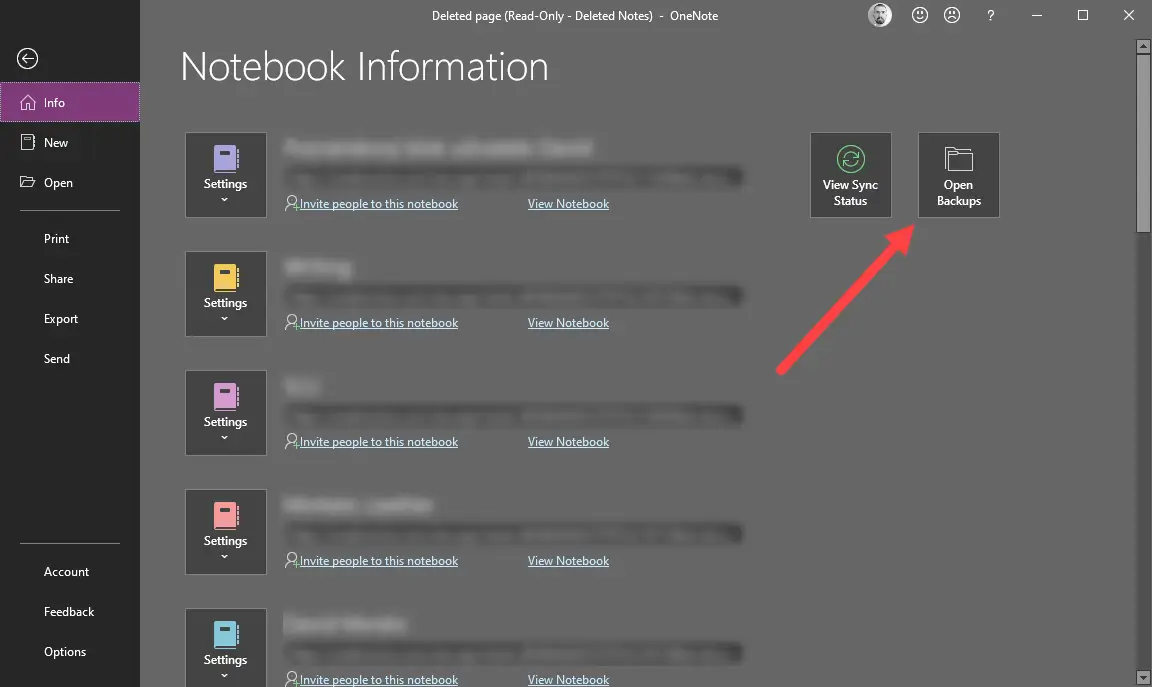Invite people to the red-icon notebook
1152x687 pixels.
[371, 561]
